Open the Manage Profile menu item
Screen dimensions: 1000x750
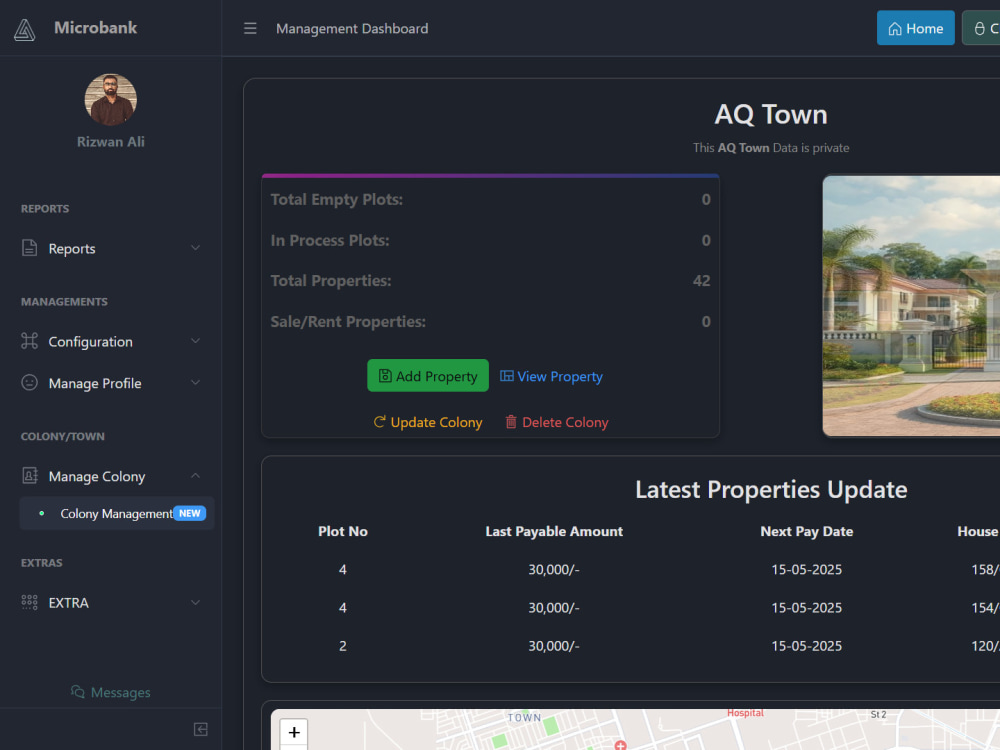pos(111,383)
